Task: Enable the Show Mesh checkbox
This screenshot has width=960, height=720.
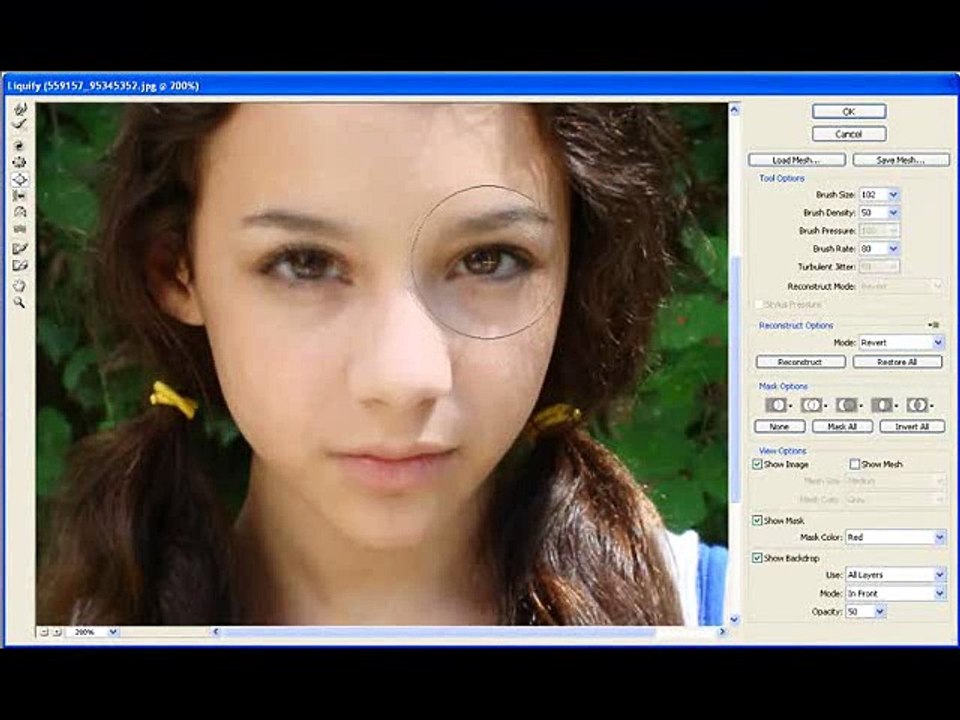Action: coord(855,464)
